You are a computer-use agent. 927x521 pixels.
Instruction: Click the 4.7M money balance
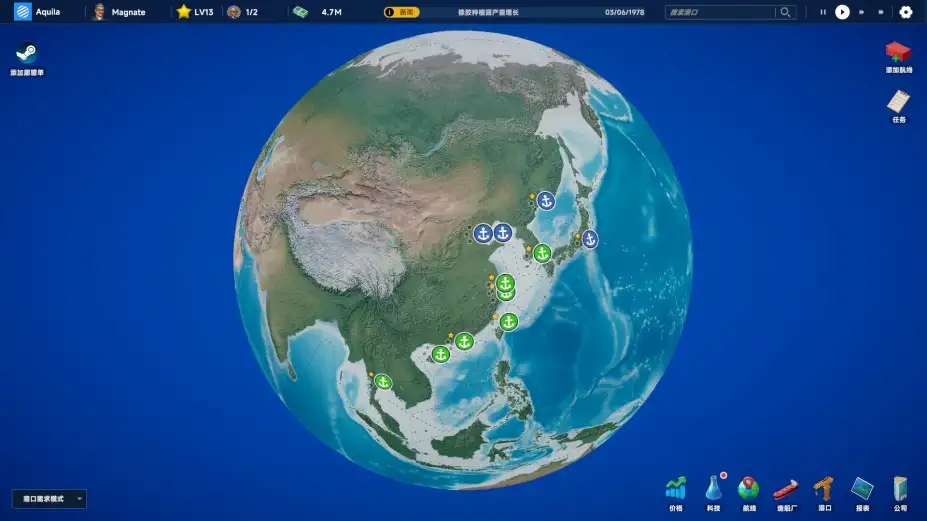(x=331, y=12)
